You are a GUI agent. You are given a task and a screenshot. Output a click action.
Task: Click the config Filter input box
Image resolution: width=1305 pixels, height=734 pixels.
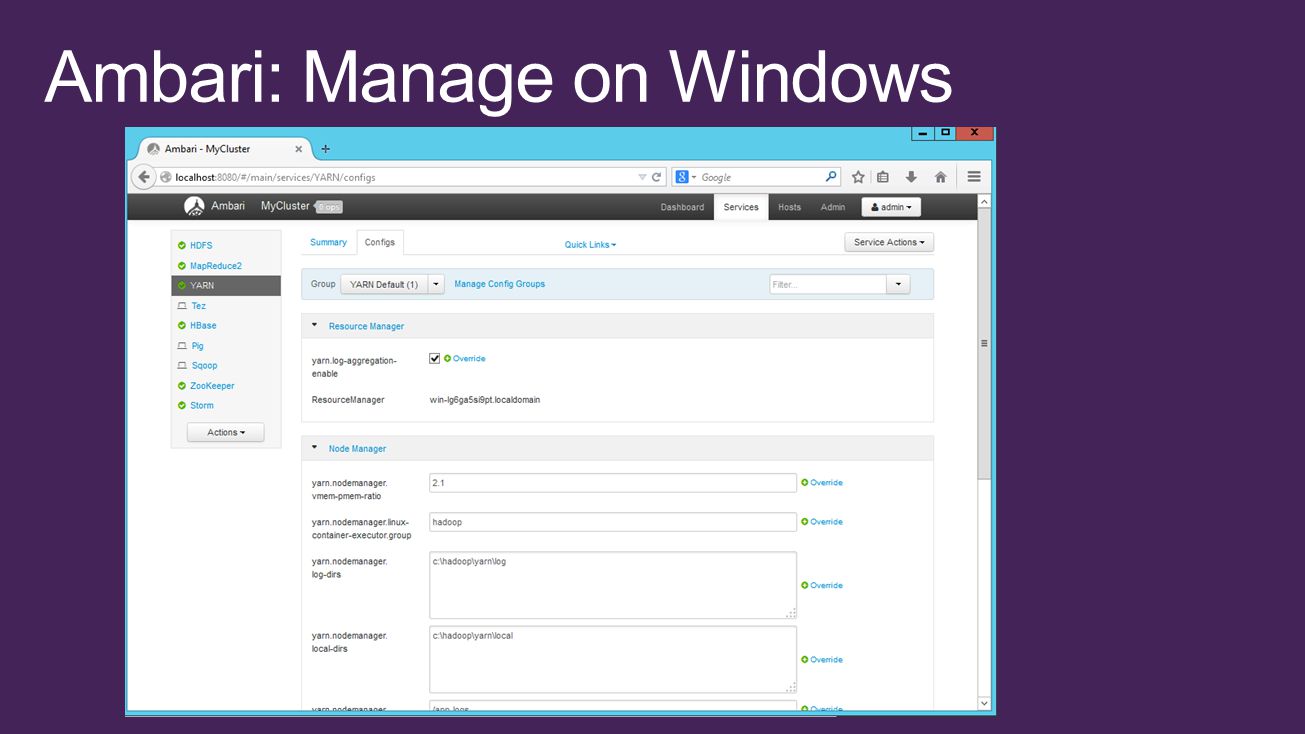pyautogui.click(x=828, y=285)
